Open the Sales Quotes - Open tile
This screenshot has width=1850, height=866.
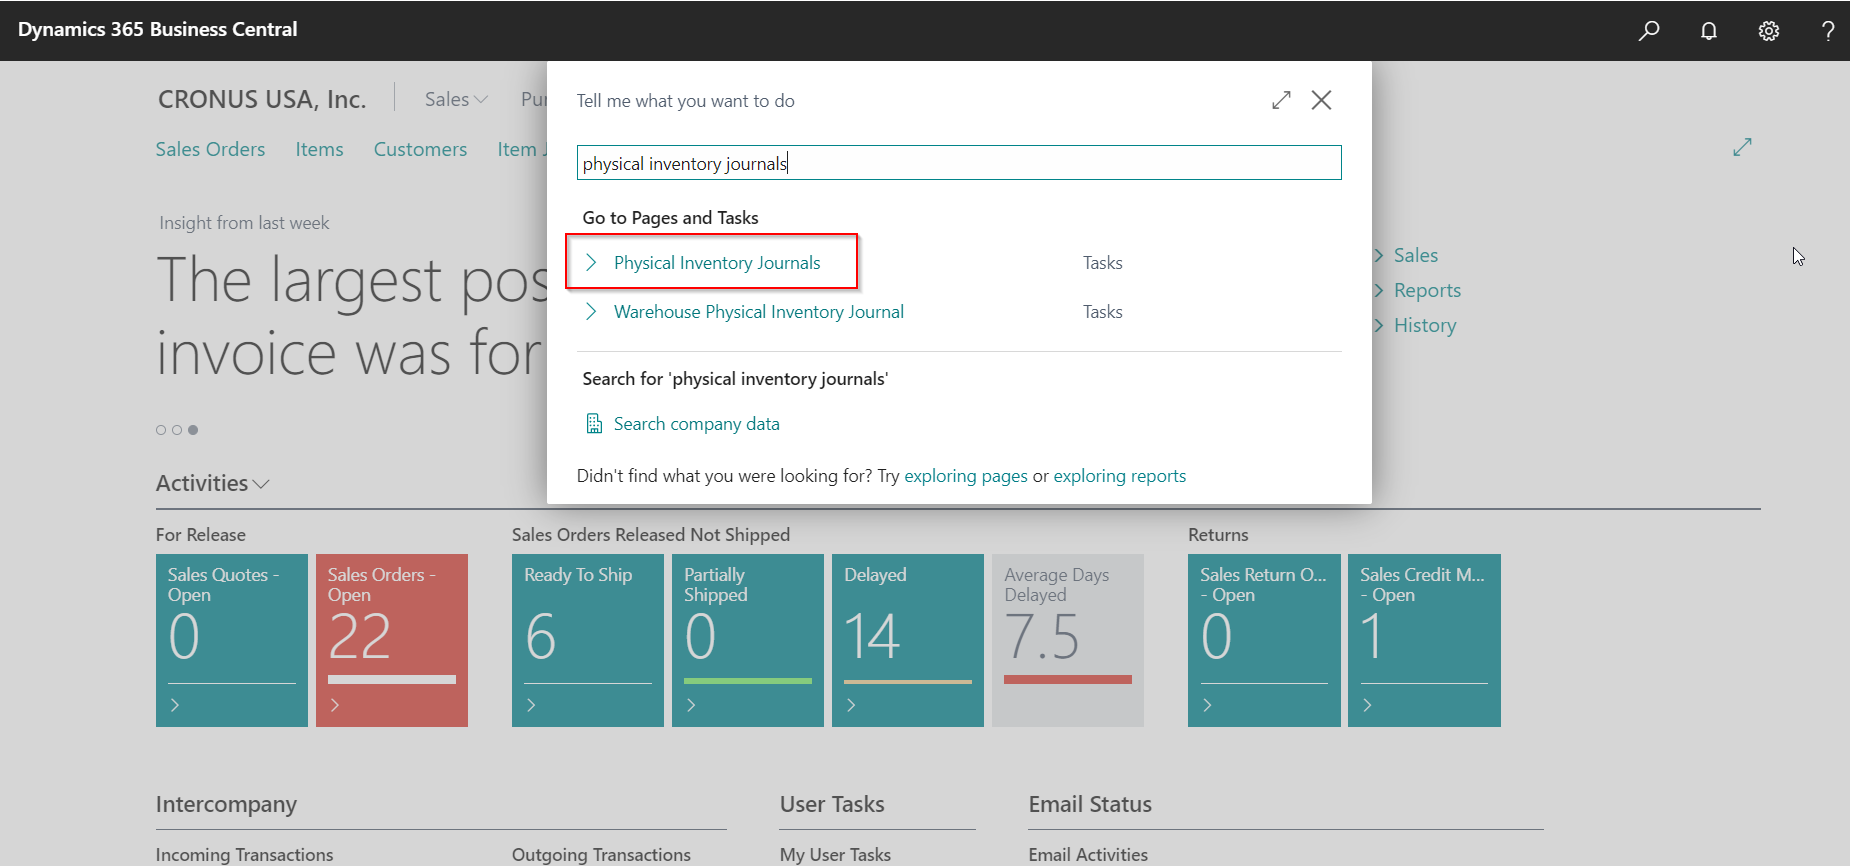click(232, 640)
